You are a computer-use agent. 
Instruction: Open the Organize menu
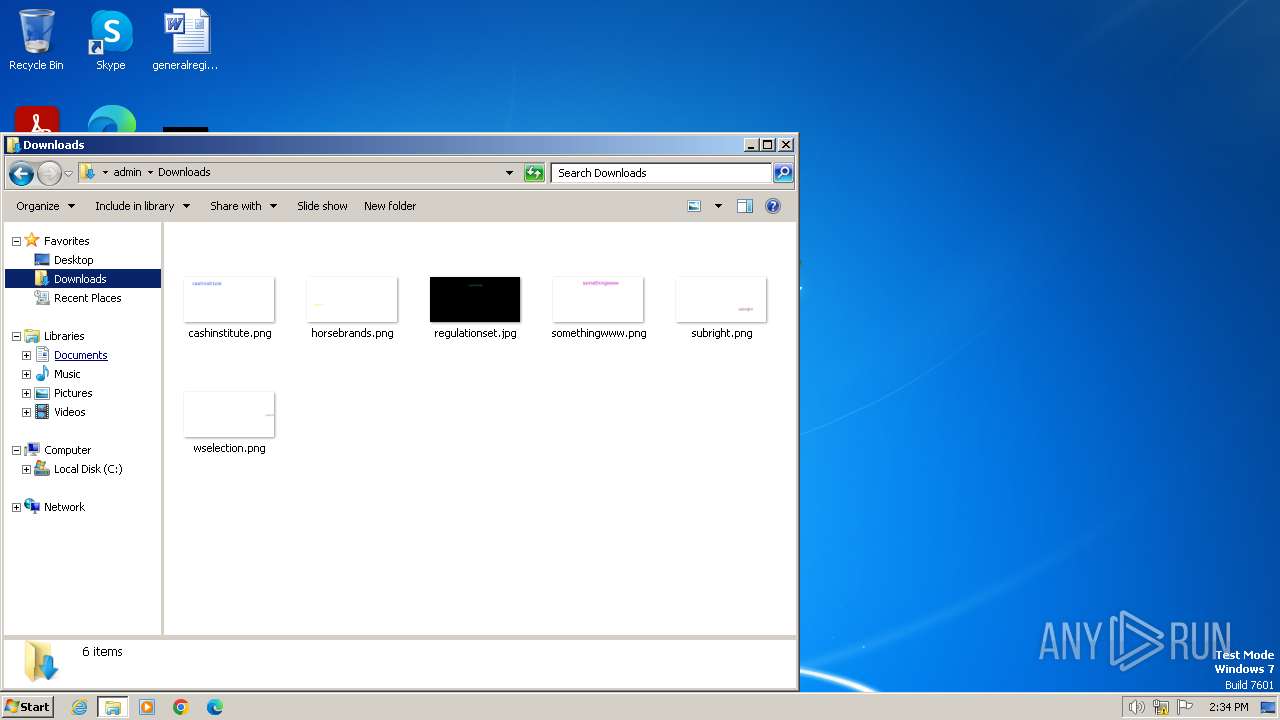click(x=45, y=206)
